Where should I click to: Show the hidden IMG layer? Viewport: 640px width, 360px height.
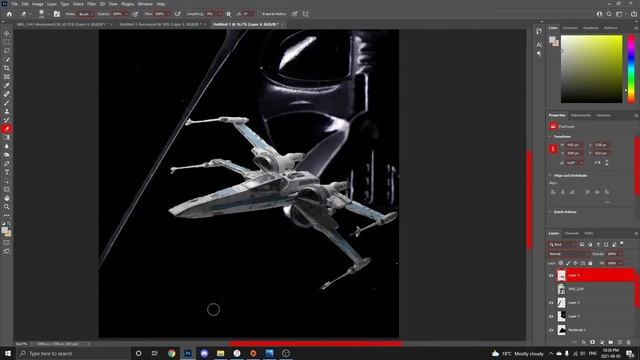(x=551, y=289)
